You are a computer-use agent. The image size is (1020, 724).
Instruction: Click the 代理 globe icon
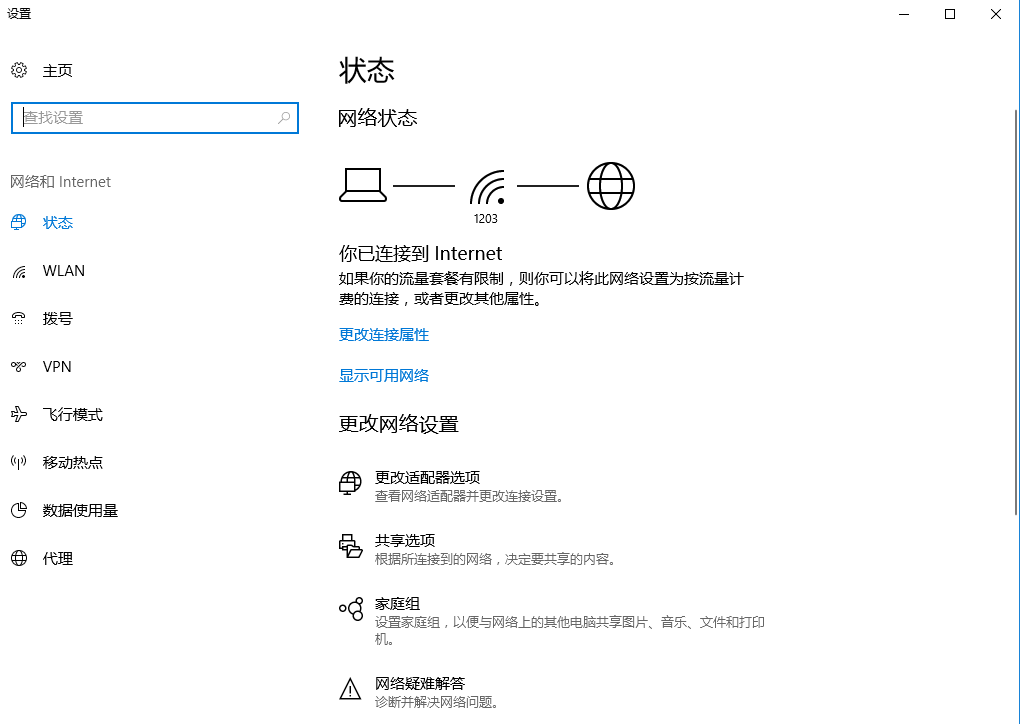coord(18,558)
